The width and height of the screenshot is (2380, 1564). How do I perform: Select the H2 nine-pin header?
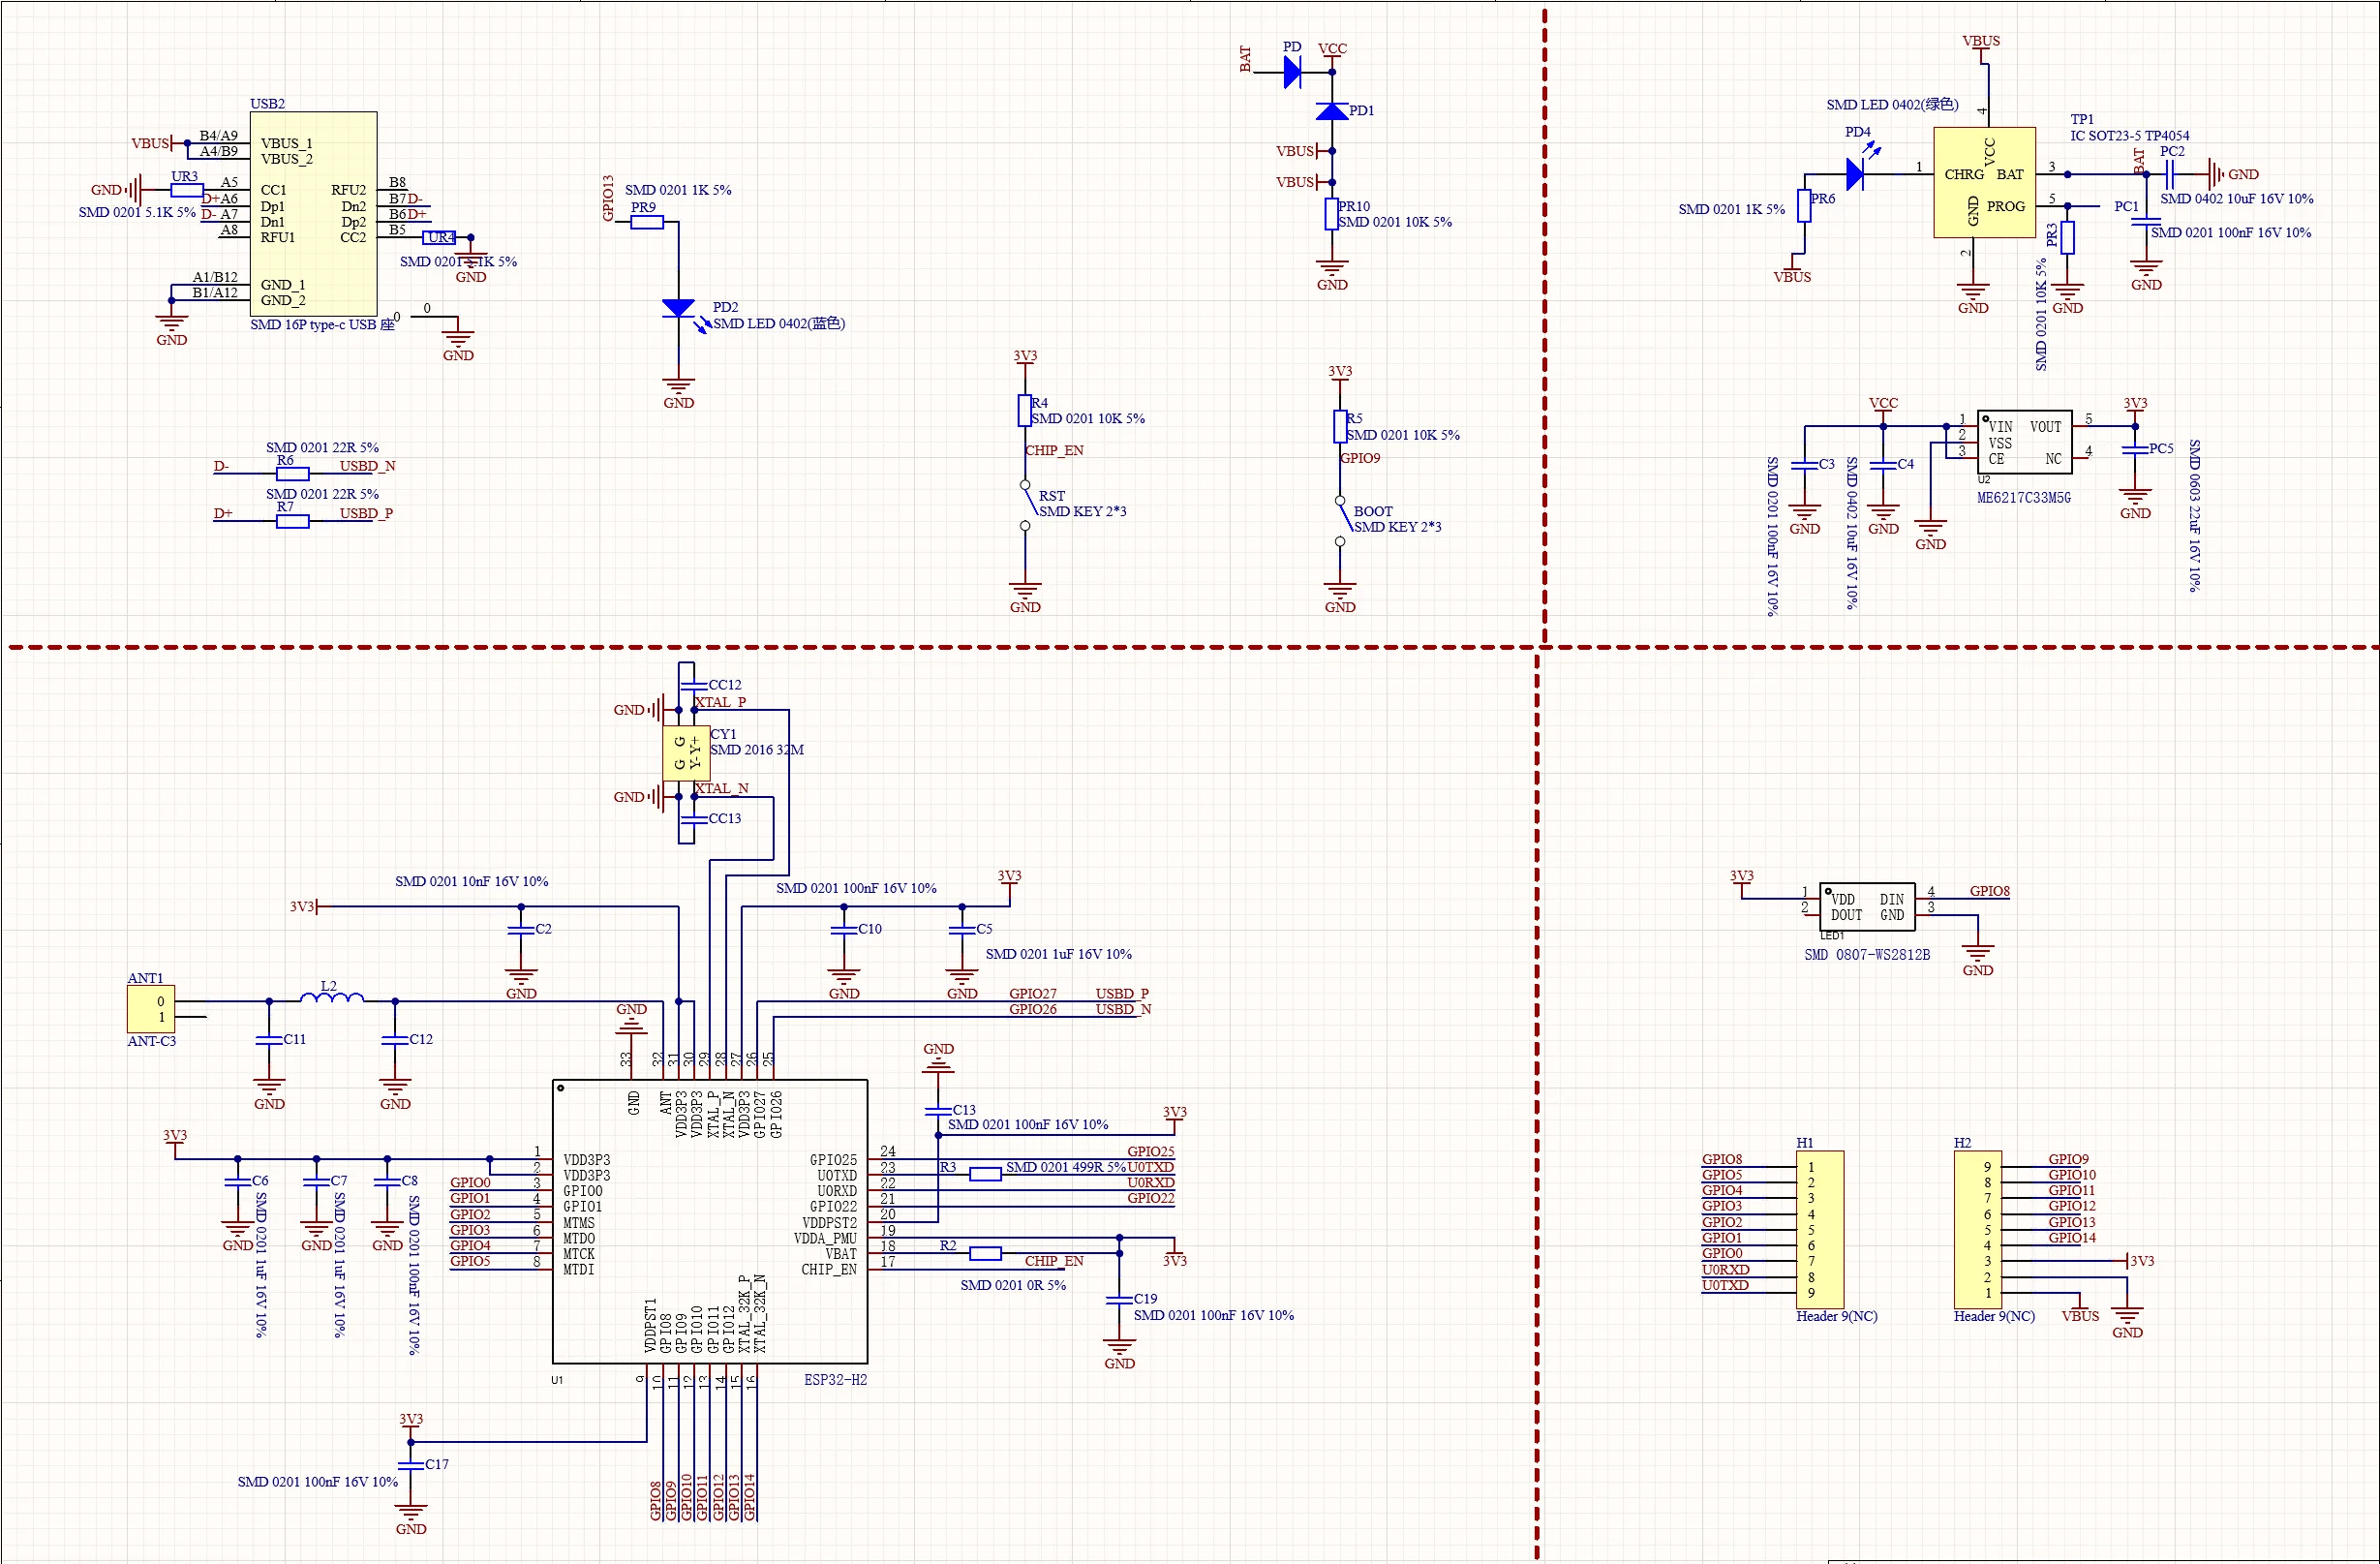point(1978,1229)
